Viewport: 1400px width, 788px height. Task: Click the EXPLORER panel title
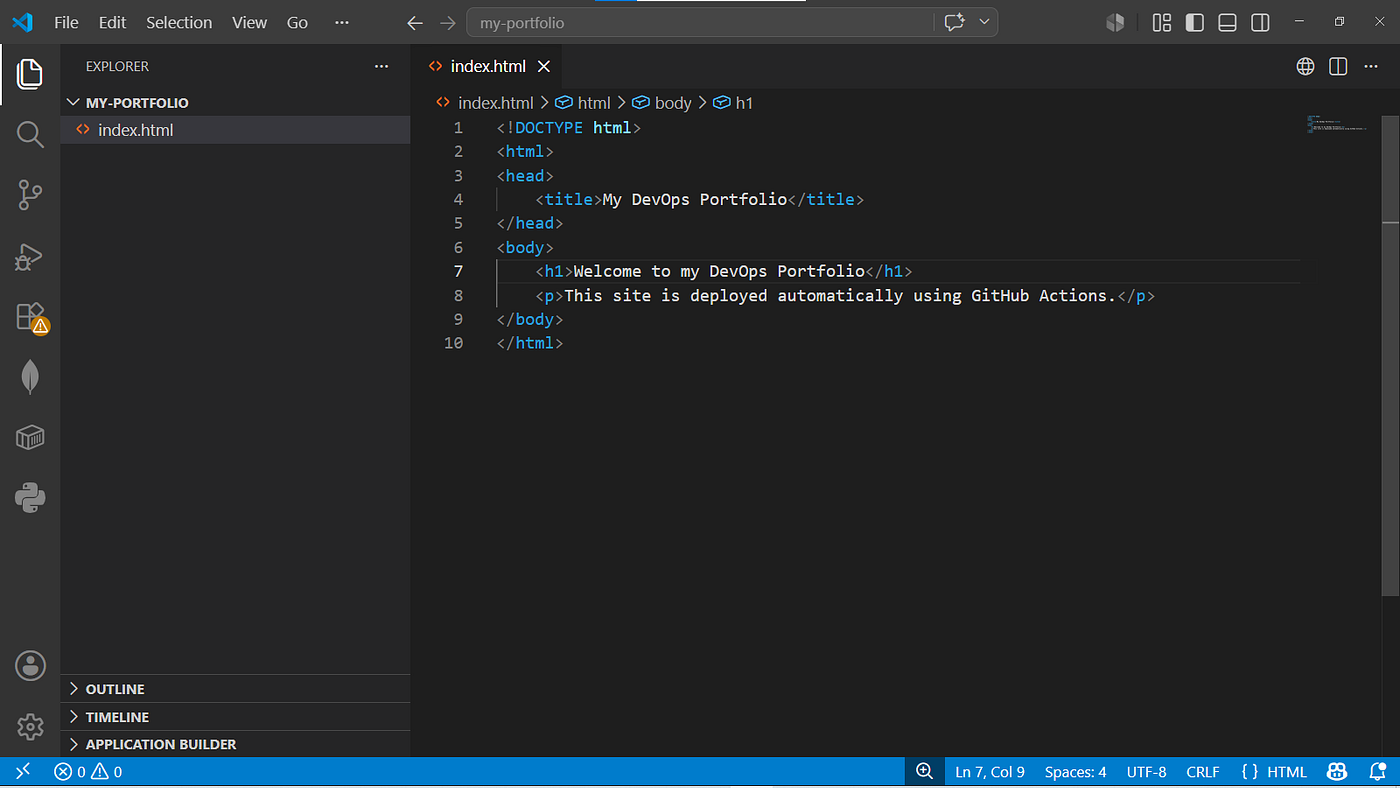pos(117,66)
